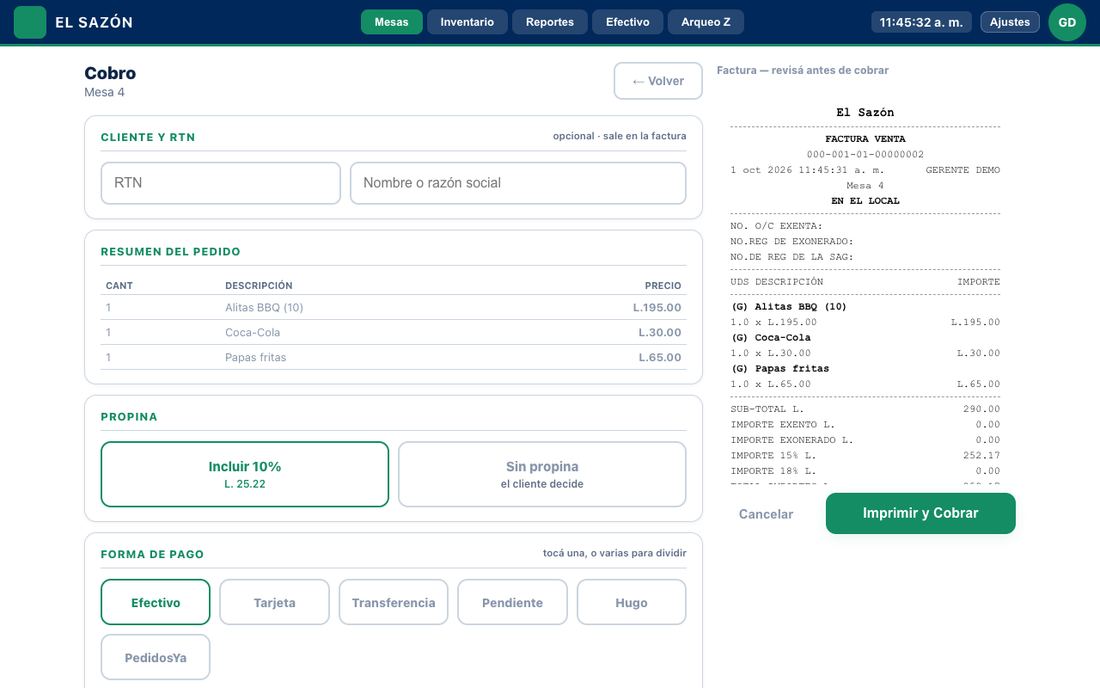This screenshot has height=688, width=1100.
Task: Mark the payment as Pendiente
Action: [x=512, y=602]
